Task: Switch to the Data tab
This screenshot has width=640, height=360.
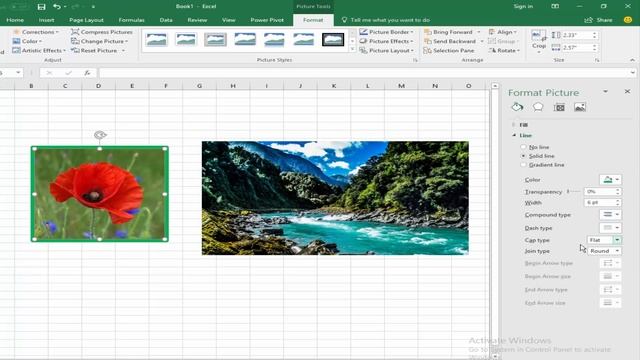Action: (x=166, y=20)
